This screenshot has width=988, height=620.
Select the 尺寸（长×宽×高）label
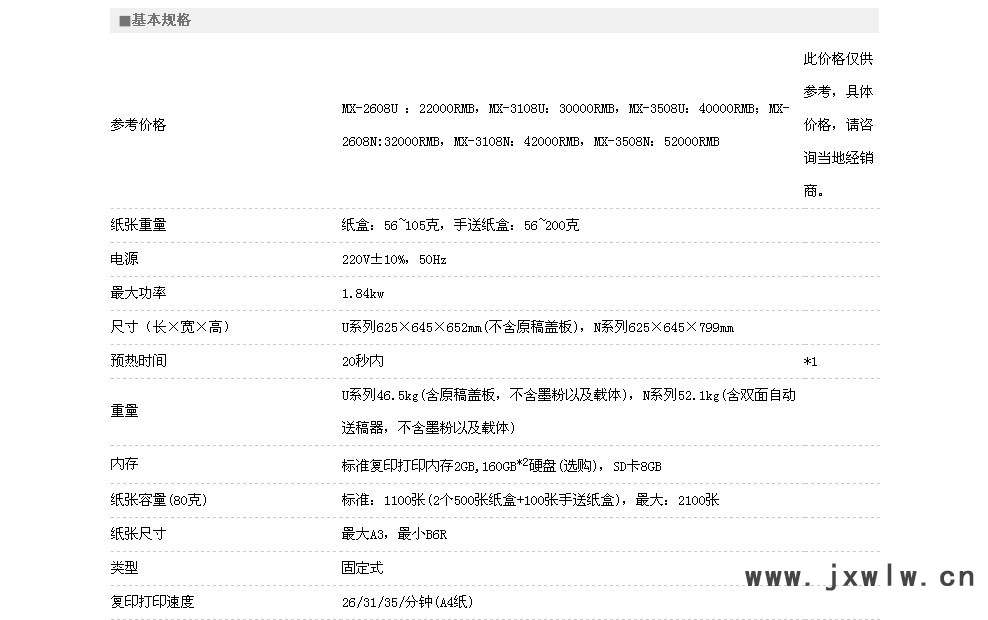pos(170,327)
